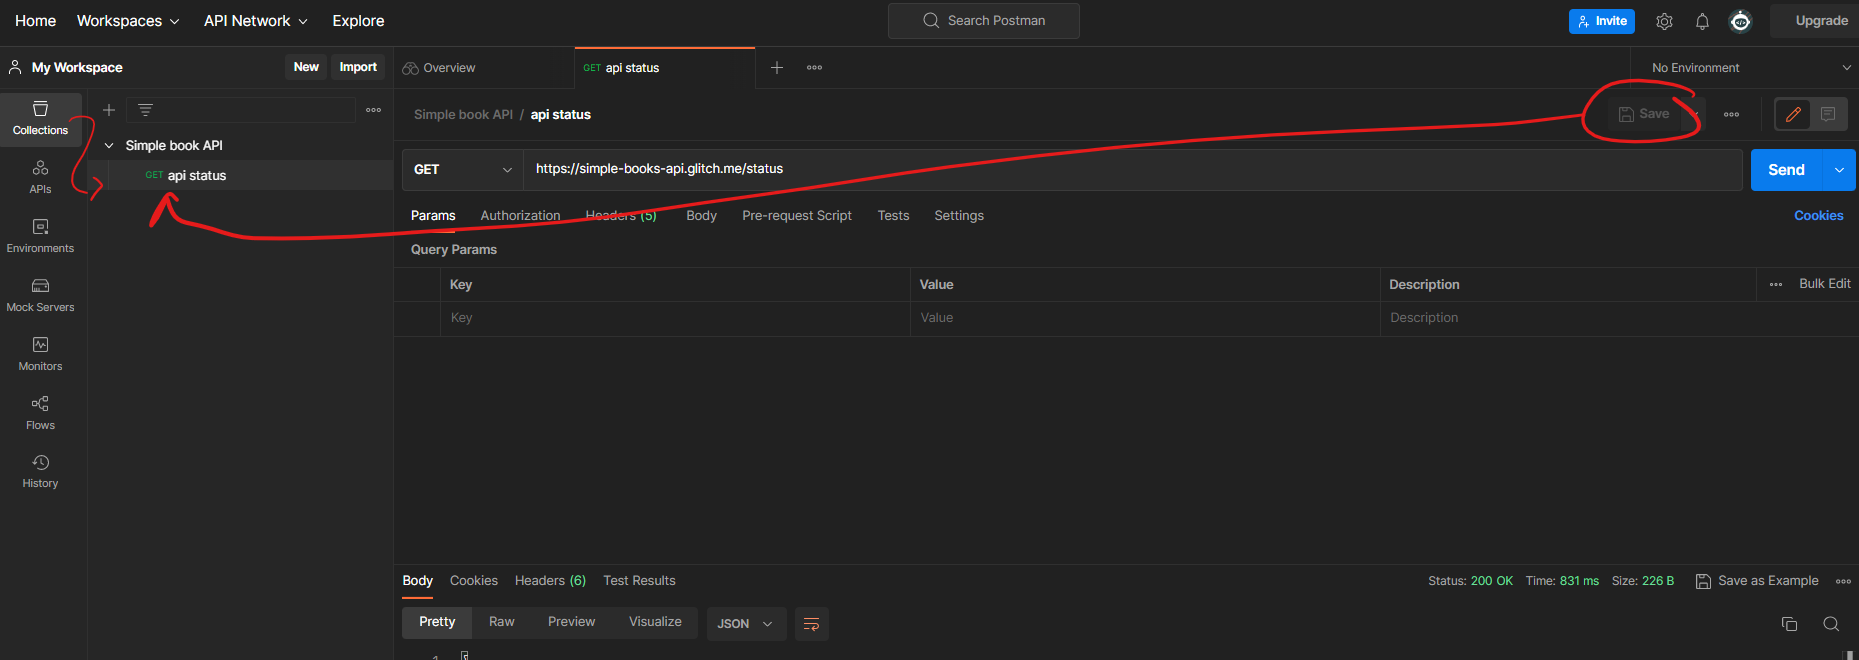The height and width of the screenshot is (660, 1859).
Task: Open the Authorization tab
Action: [x=520, y=216]
